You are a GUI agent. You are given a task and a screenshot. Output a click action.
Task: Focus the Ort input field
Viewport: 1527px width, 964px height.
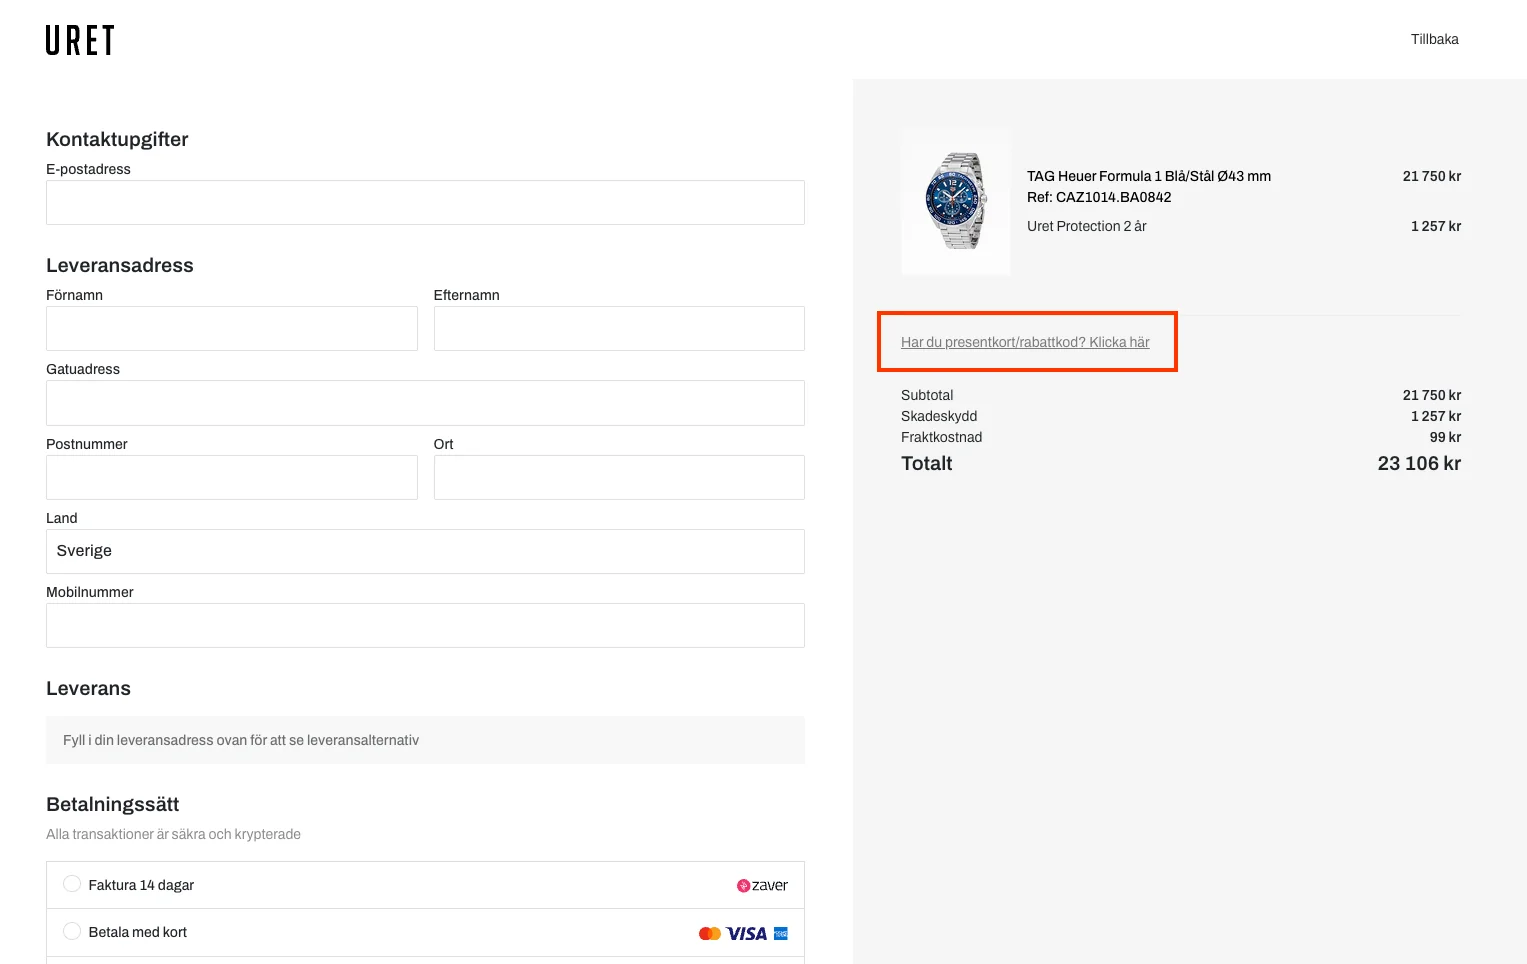click(x=619, y=477)
